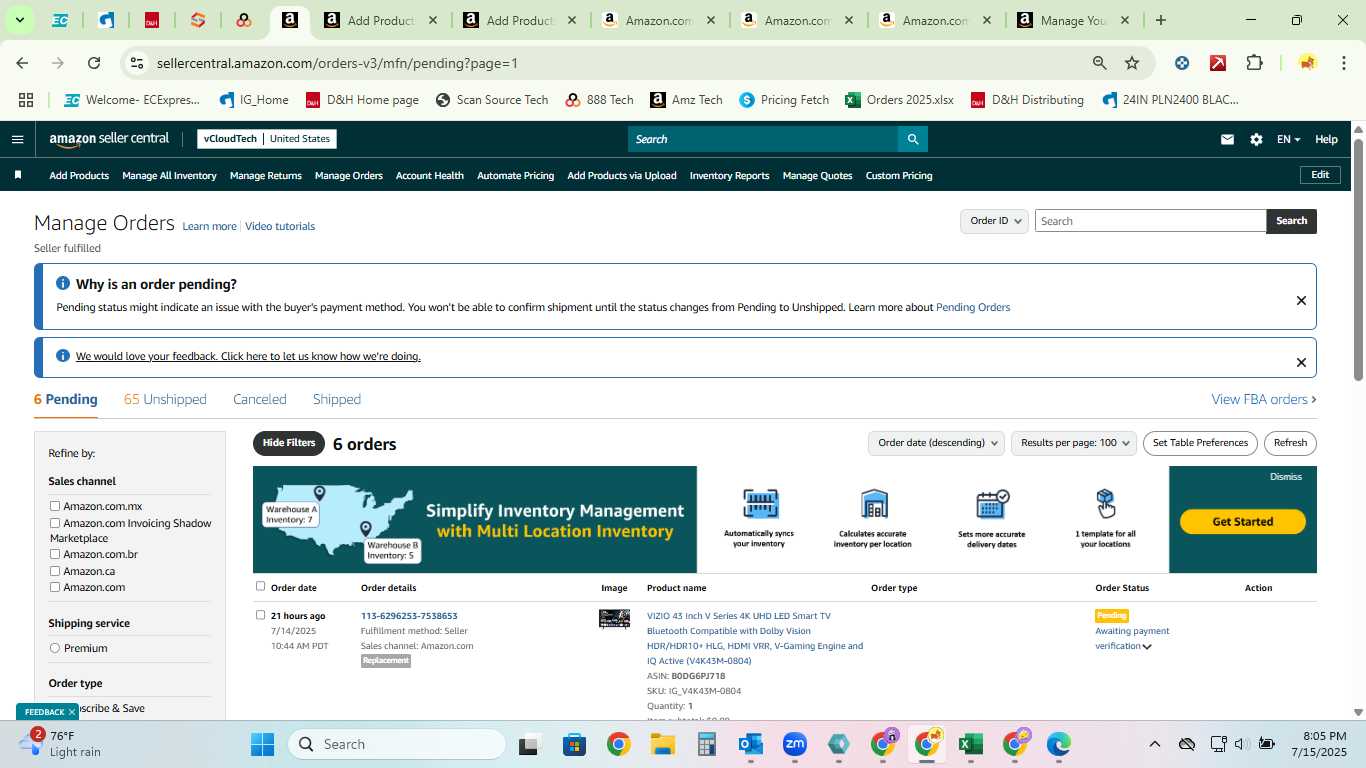Click the page vertical scrollbar
Screen dimensions: 1366x768
1358,260
